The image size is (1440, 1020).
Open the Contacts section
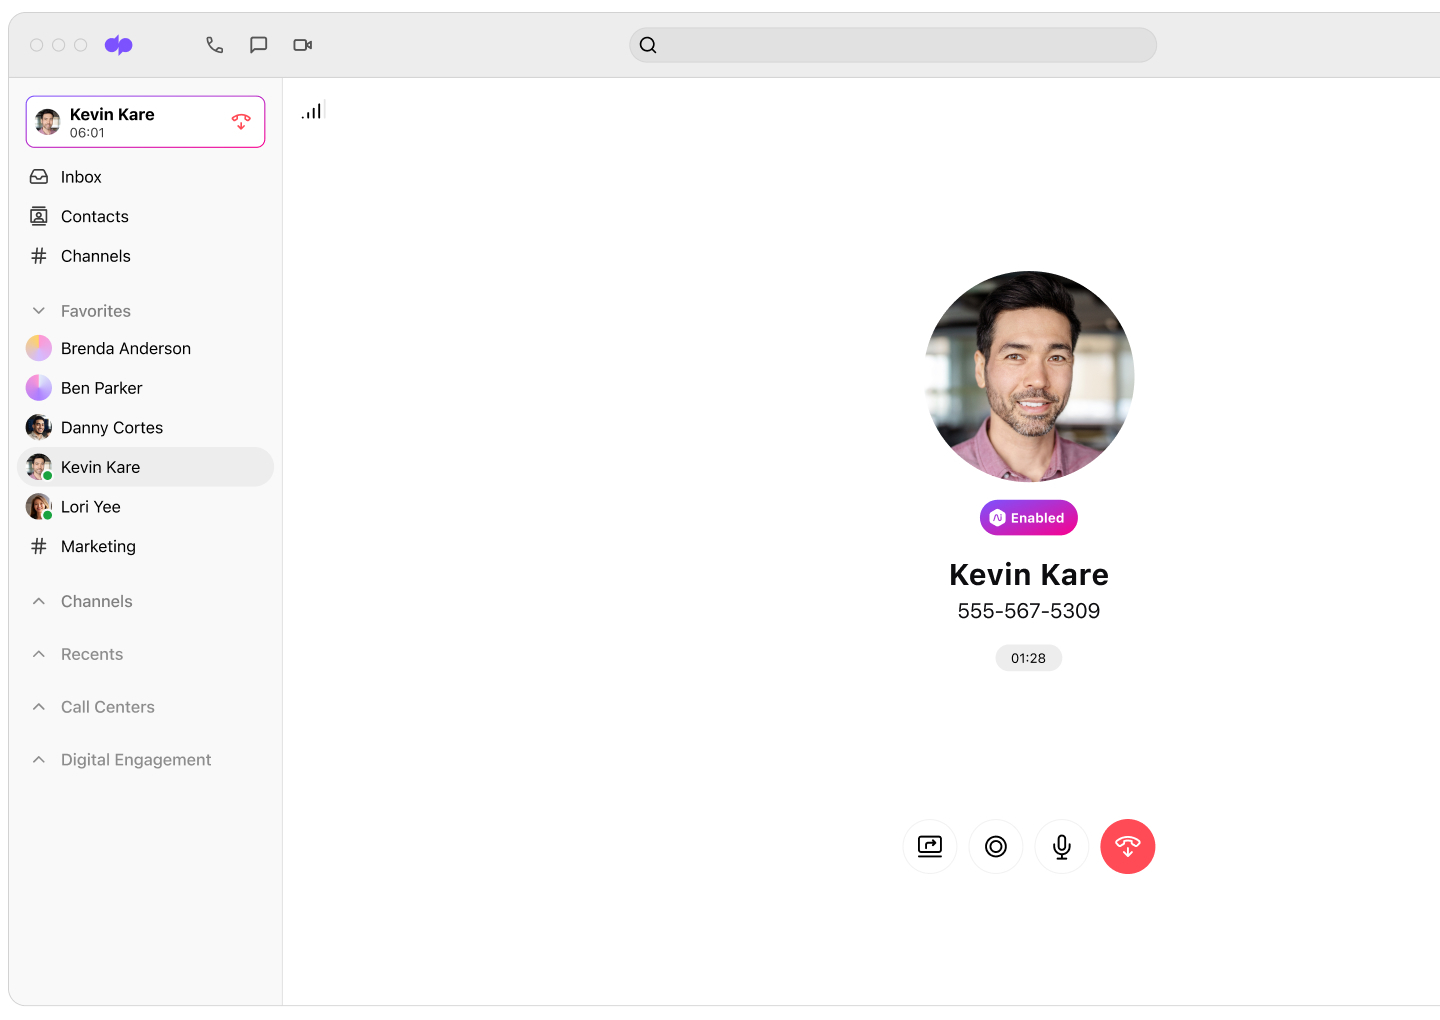[x=94, y=216]
